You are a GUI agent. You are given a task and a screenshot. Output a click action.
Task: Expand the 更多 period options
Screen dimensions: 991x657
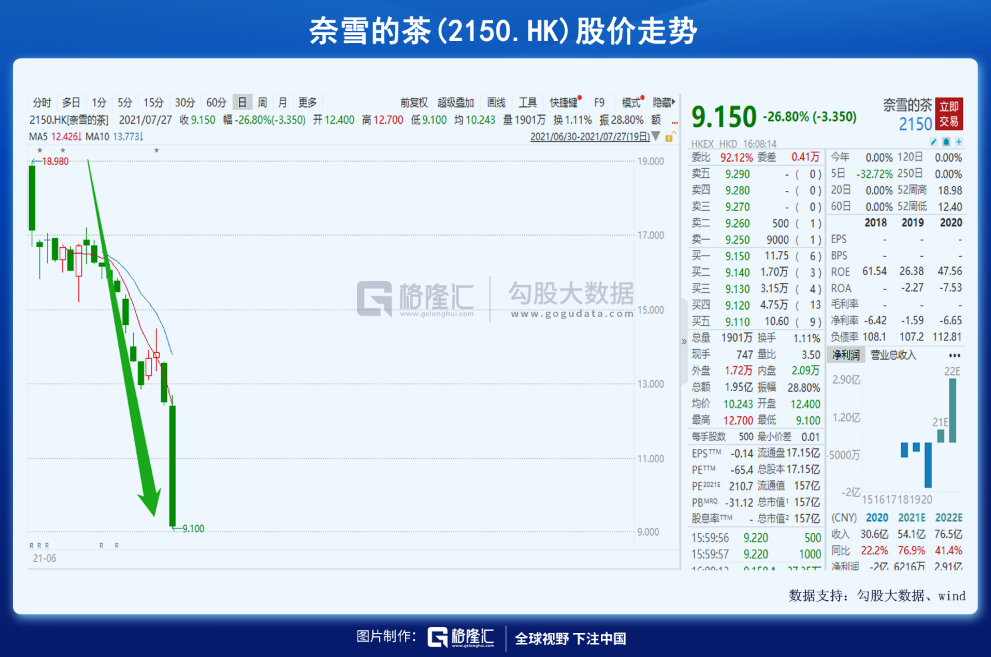pos(308,102)
